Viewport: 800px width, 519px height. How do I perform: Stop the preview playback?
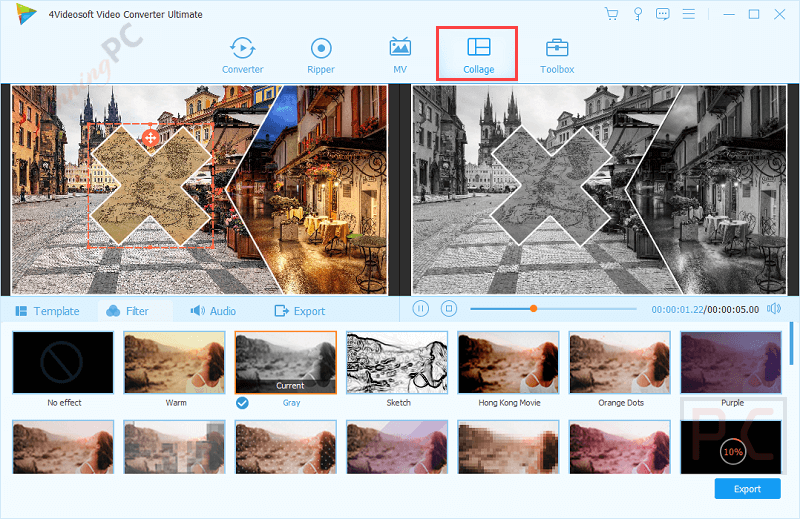coord(449,309)
